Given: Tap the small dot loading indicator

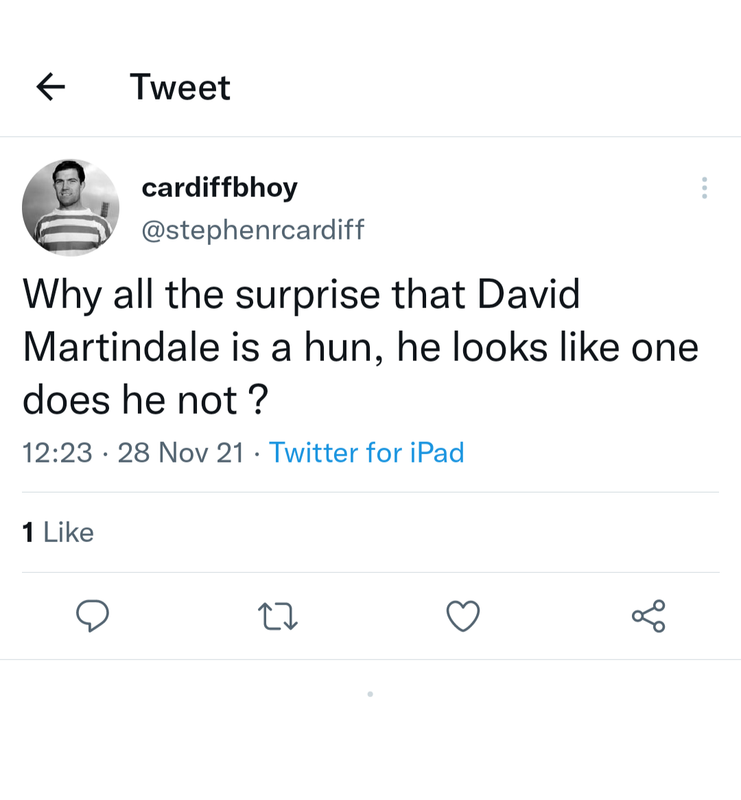Looking at the screenshot, I should point(370,694).
